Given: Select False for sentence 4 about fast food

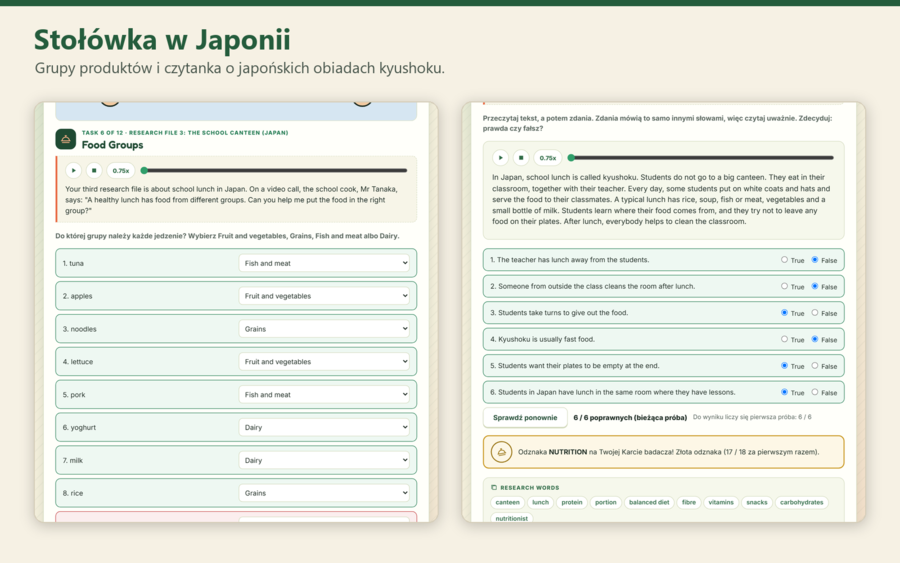Looking at the screenshot, I should (x=814, y=339).
